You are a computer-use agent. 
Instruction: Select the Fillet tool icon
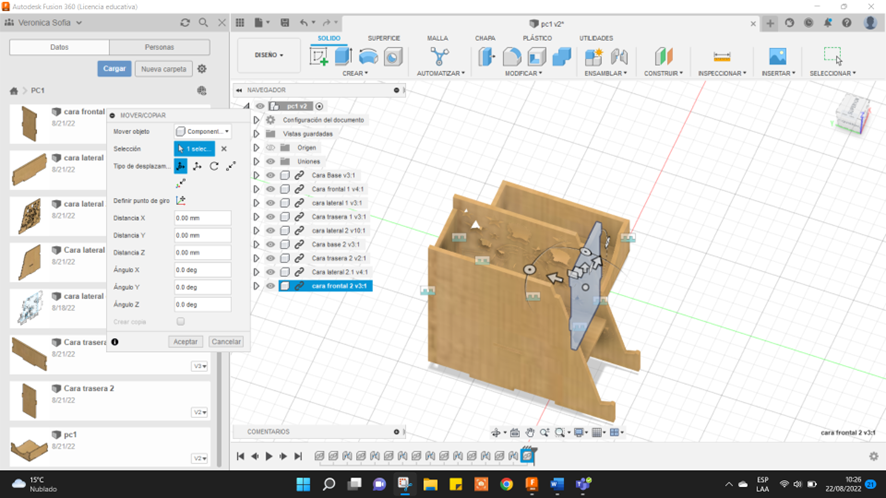512,57
